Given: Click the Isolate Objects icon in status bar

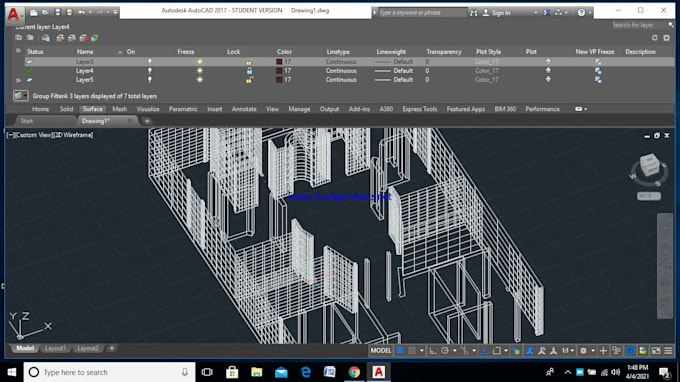Looking at the screenshot, I should (643, 350).
